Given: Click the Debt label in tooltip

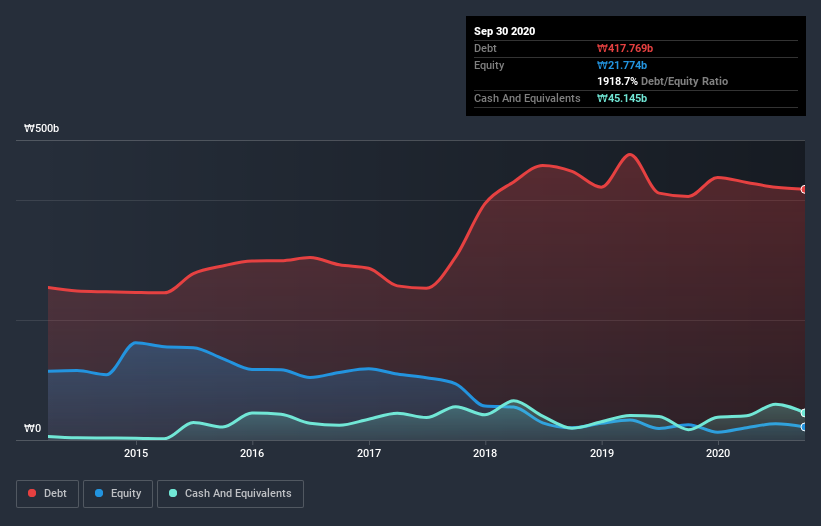Looking at the screenshot, I should coord(485,48).
